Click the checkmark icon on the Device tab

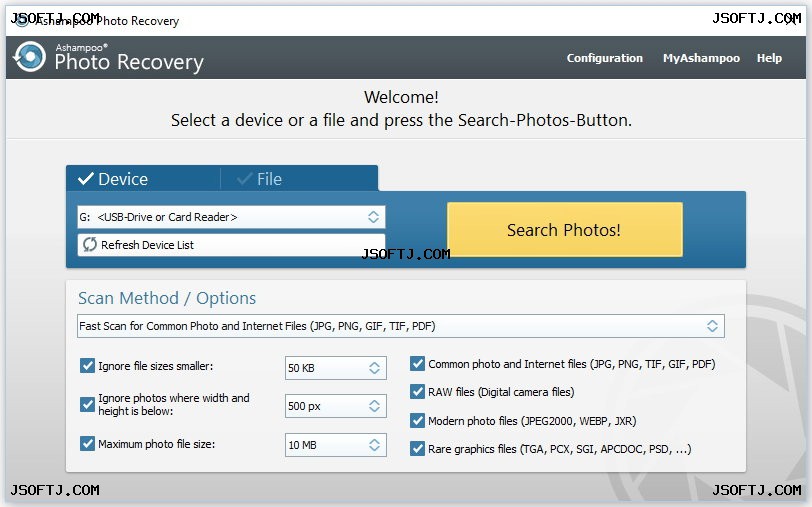pos(85,179)
